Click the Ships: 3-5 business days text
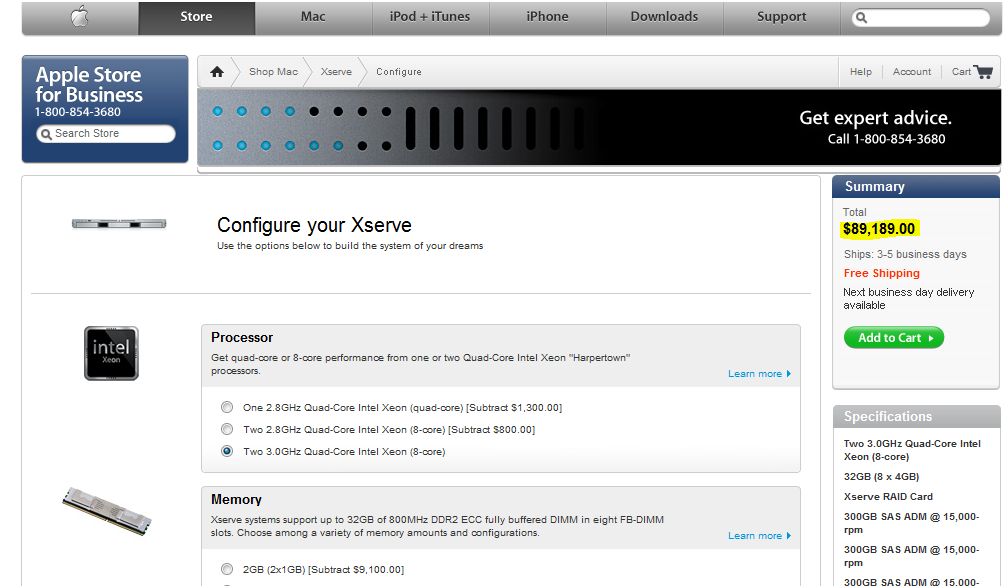Viewport: 1008px width, 588px height. [x=905, y=254]
